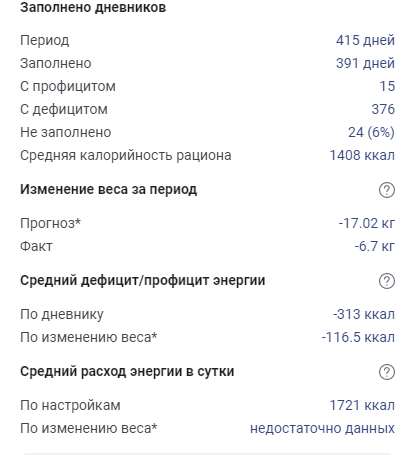
Task: Click the Прогноз* label
Action: click(x=50, y=223)
